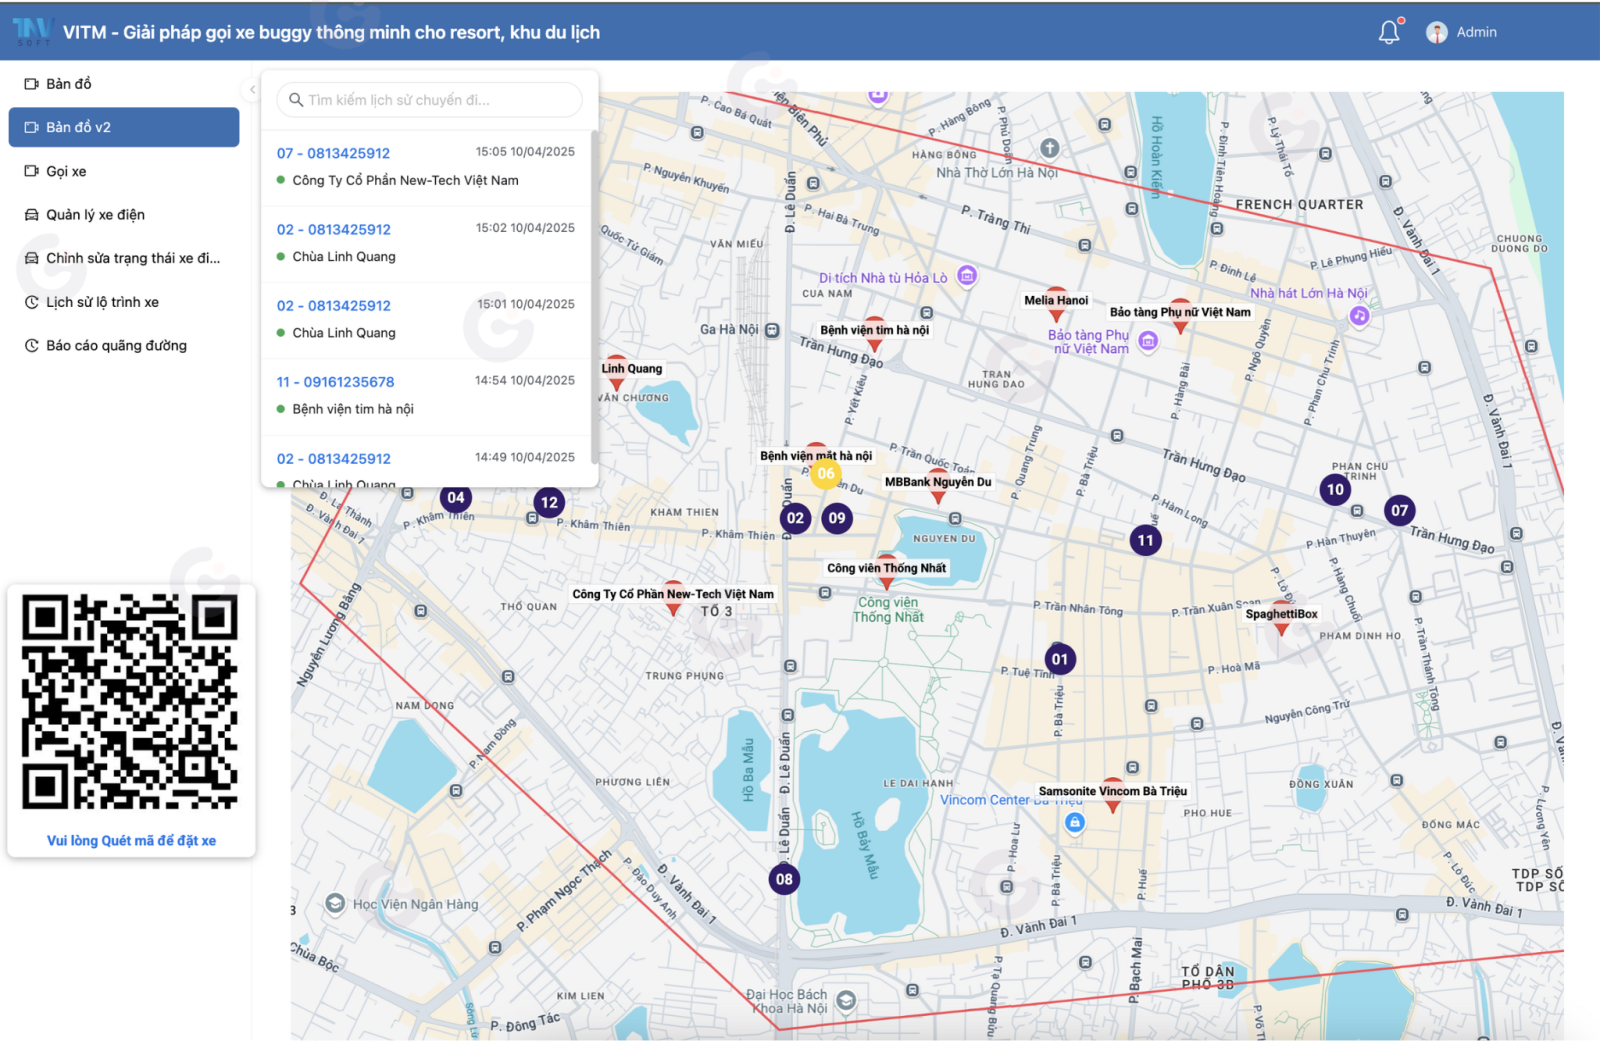1600x1041 pixels.
Task: Click the Admin username
Action: pyautogui.click(x=1476, y=32)
